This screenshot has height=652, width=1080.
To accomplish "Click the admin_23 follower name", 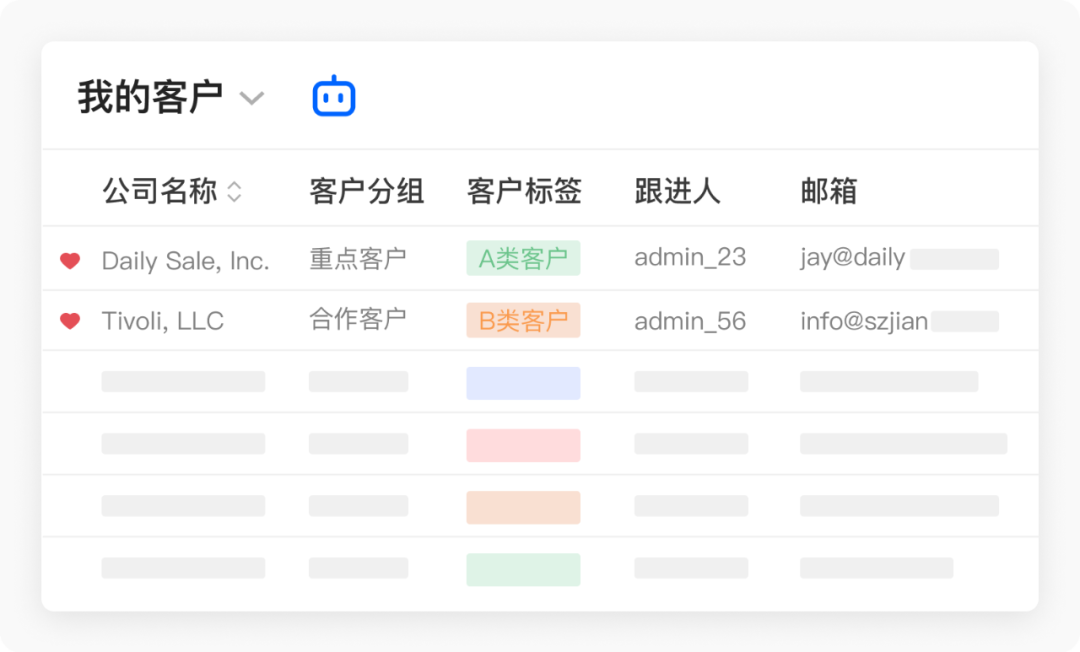I will pos(690,258).
